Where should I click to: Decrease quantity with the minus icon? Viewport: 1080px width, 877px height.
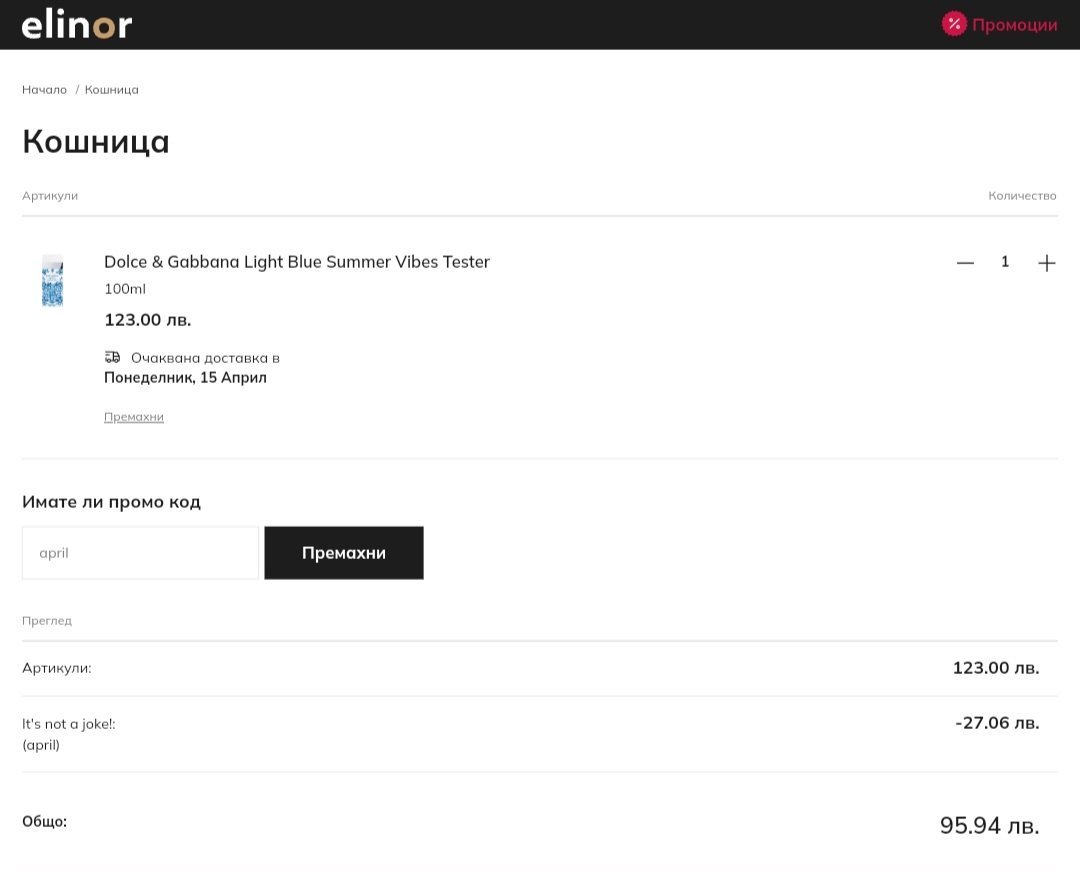pos(965,263)
